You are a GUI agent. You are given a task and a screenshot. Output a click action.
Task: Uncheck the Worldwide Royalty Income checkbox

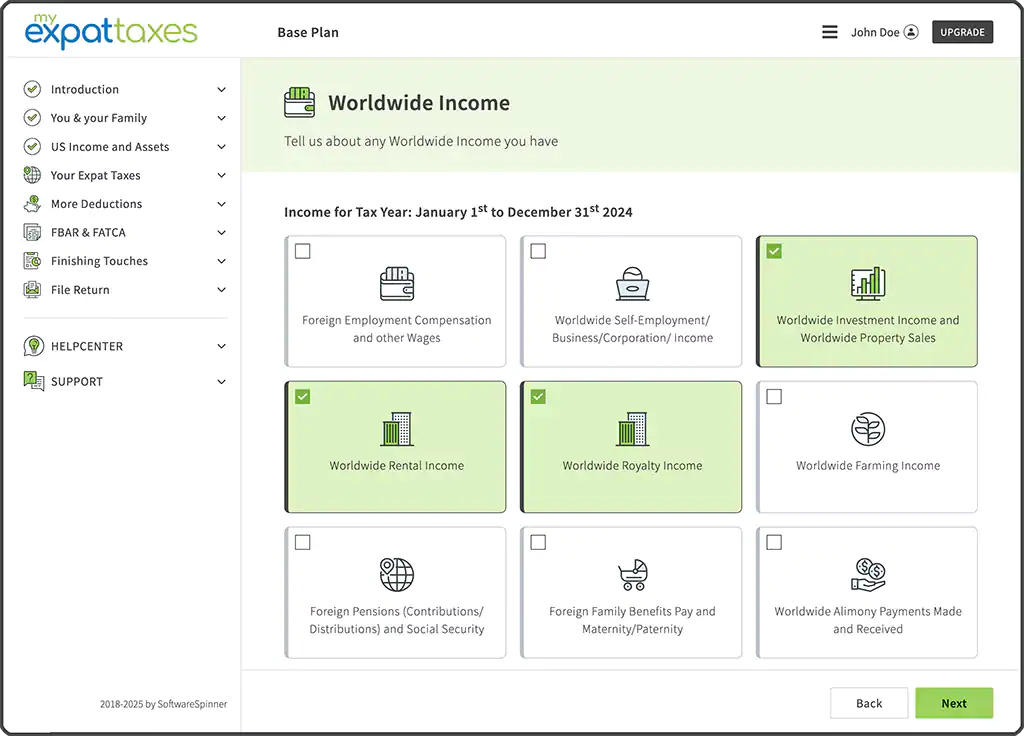538,397
